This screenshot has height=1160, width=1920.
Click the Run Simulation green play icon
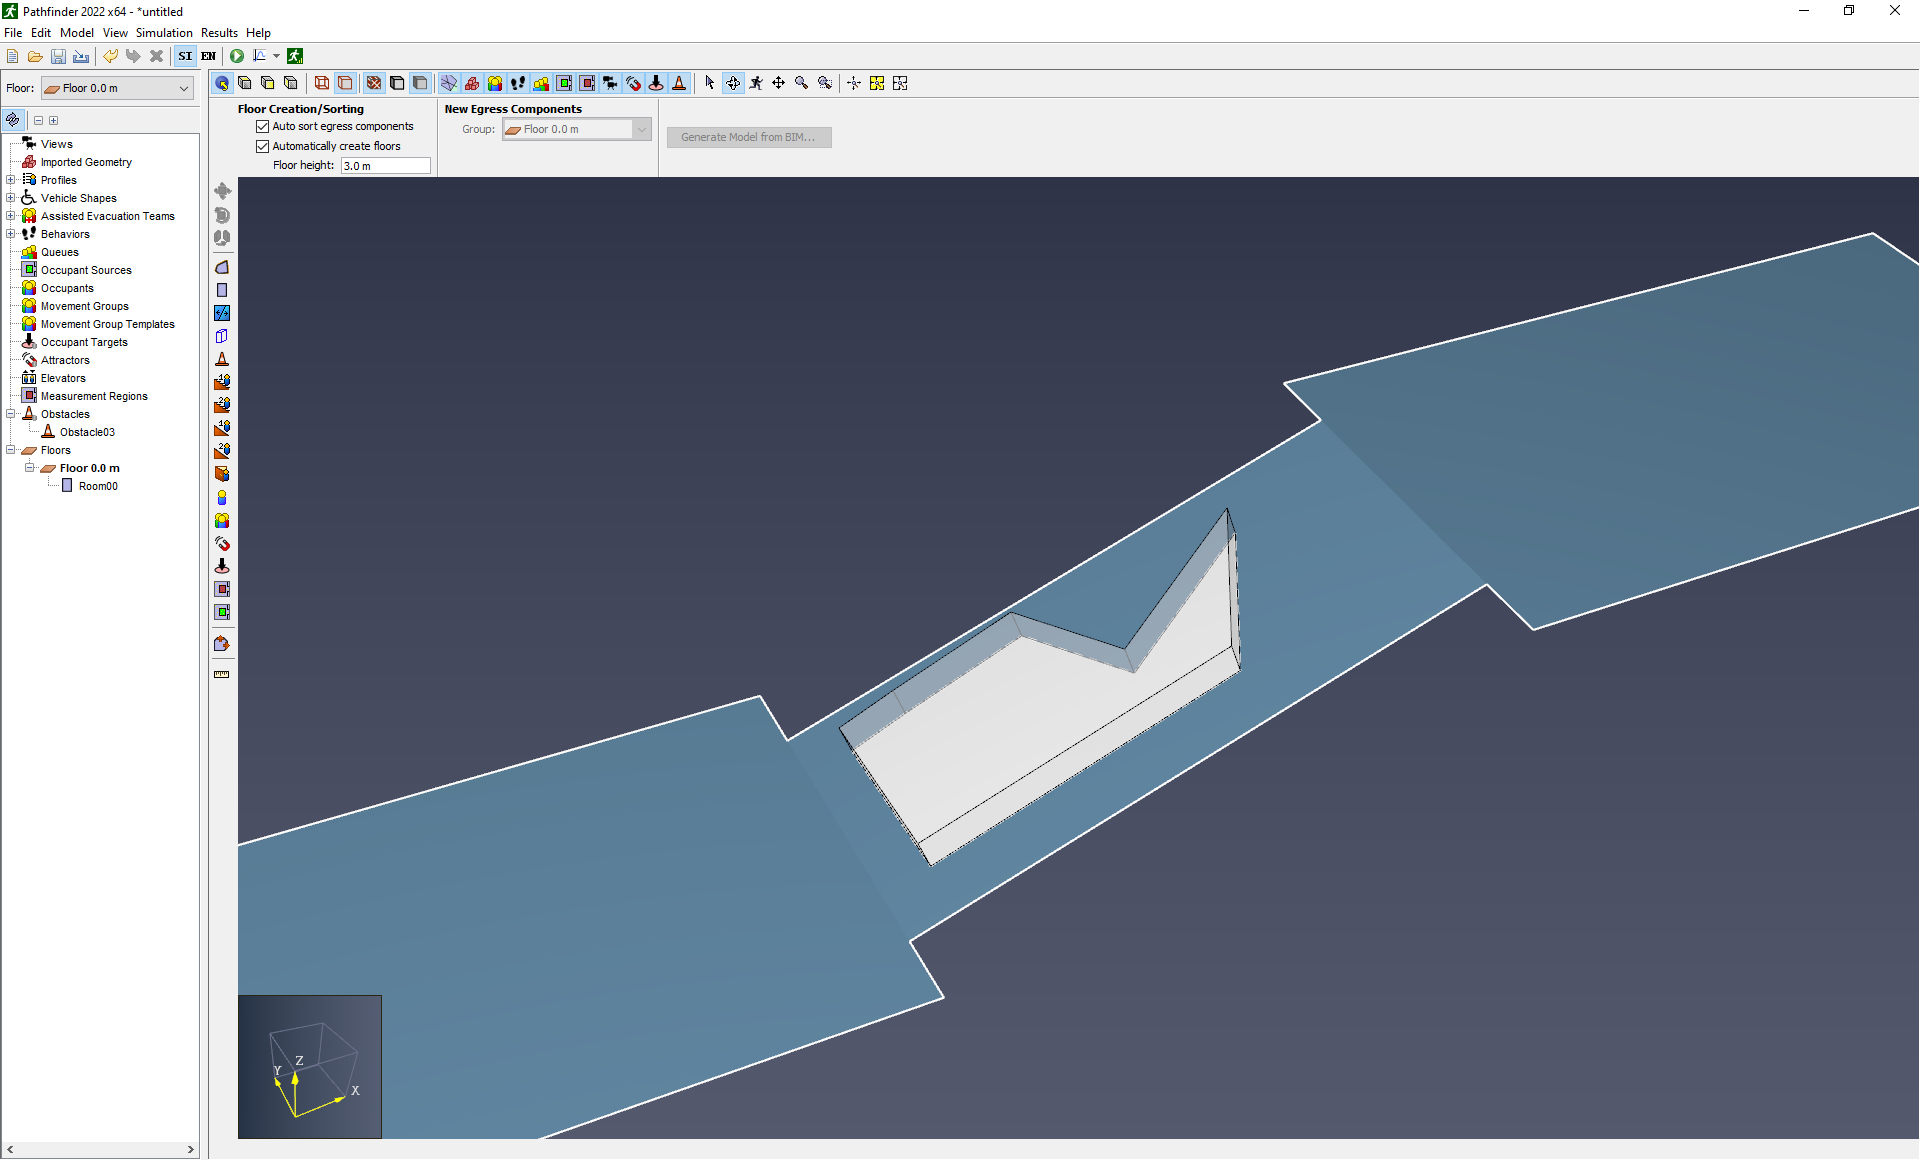pos(237,56)
